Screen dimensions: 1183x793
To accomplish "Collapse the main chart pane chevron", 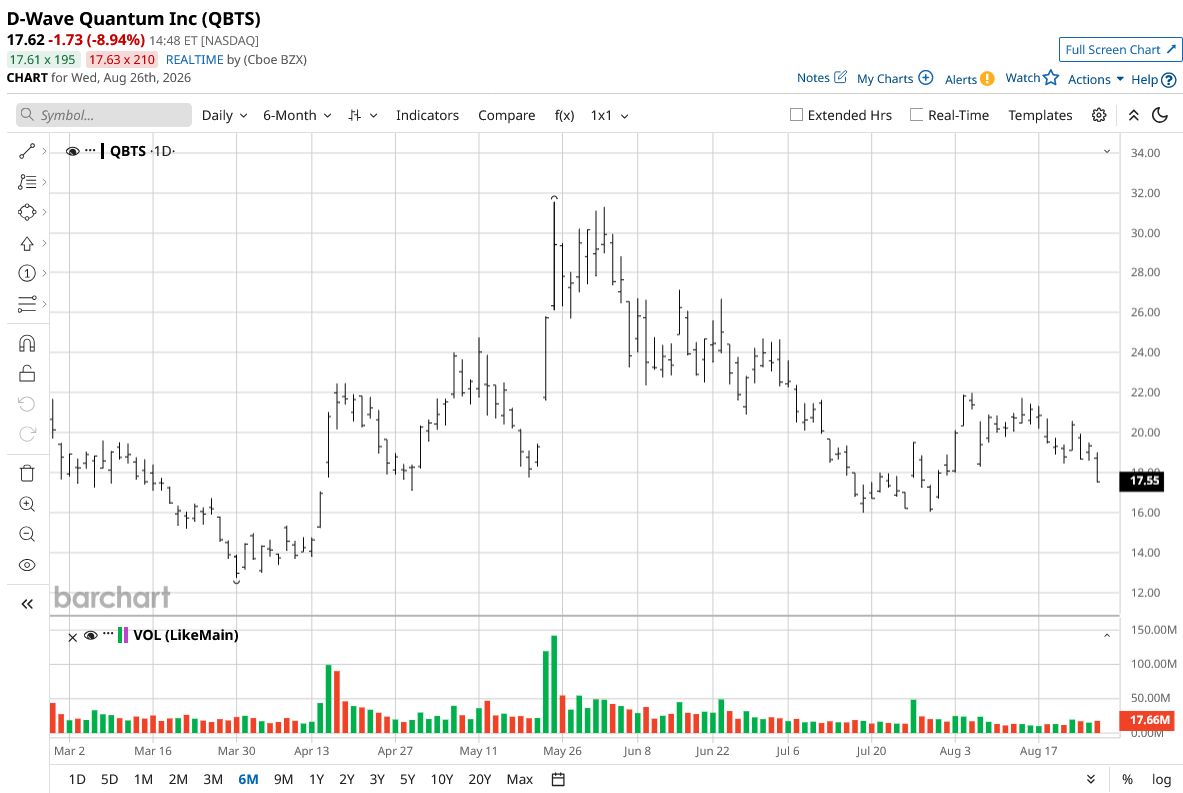I will (x=1107, y=152).
